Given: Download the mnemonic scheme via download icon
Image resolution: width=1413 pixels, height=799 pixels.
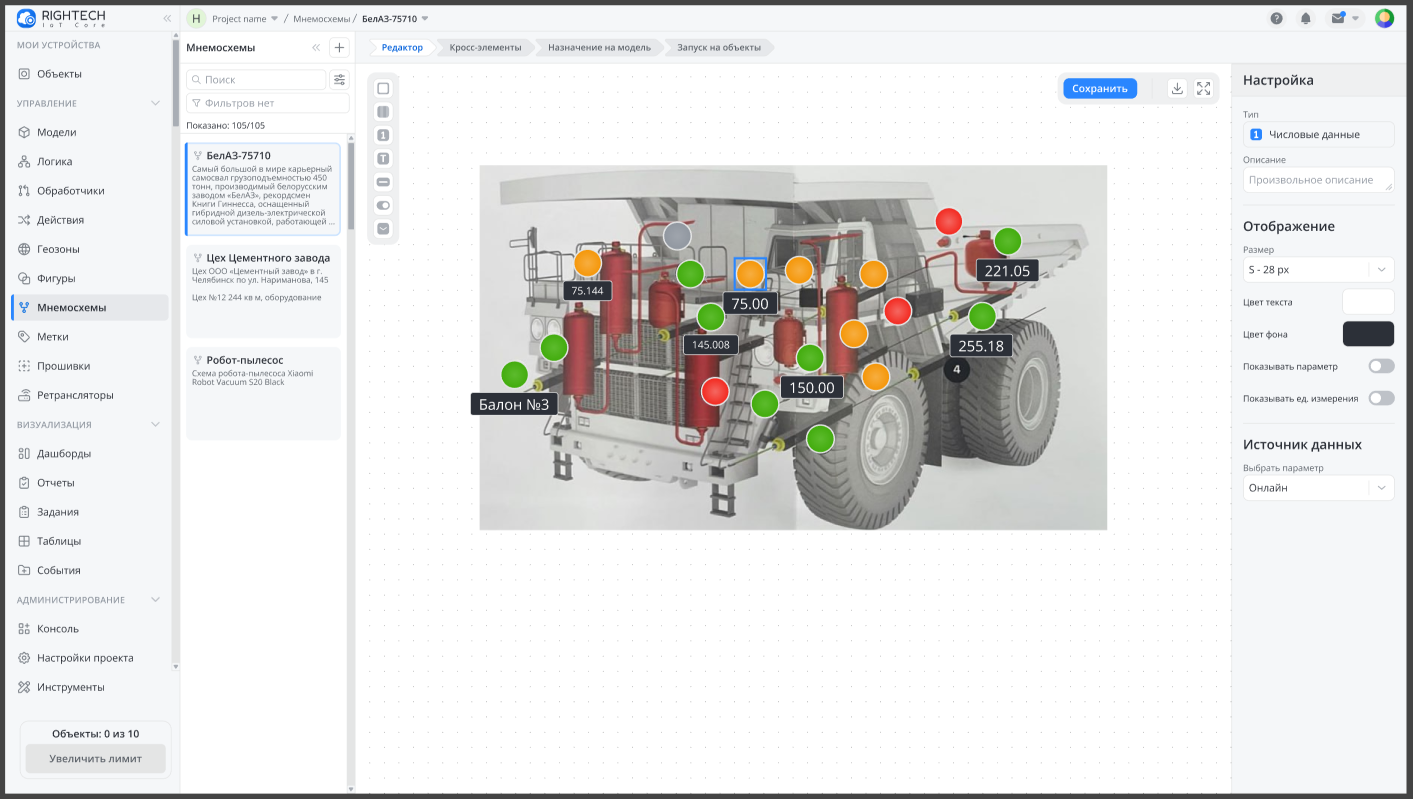Looking at the screenshot, I should click(x=1177, y=88).
